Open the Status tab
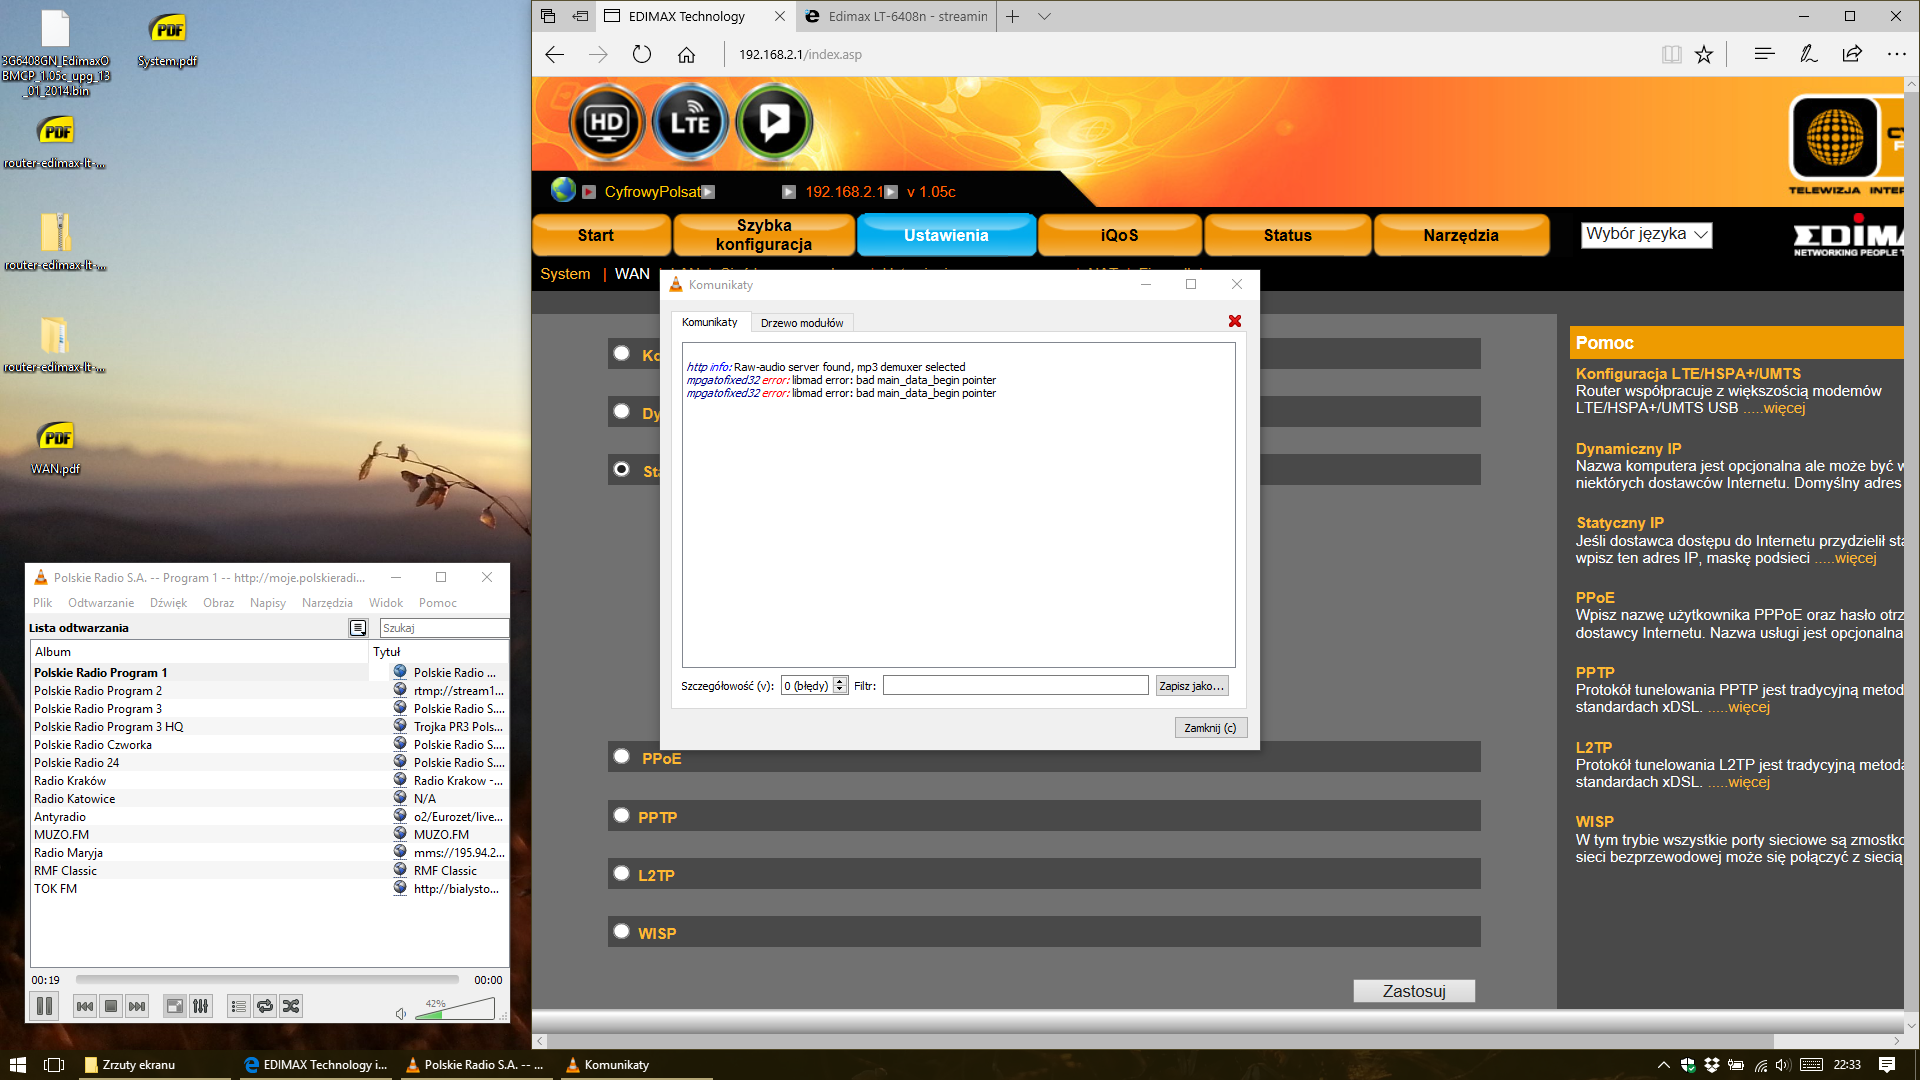Viewport: 1920px width, 1080px height. point(1287,235)
